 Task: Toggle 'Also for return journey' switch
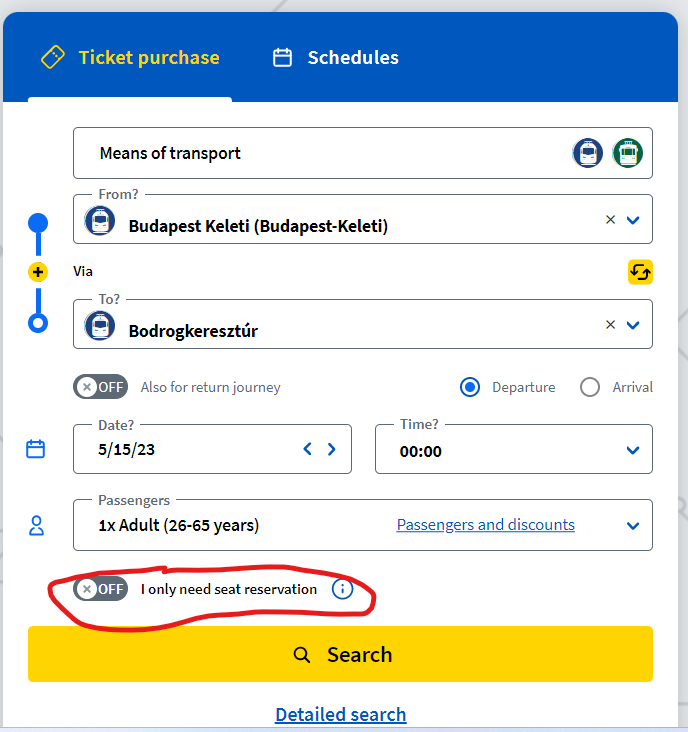[x=101, y=387]
